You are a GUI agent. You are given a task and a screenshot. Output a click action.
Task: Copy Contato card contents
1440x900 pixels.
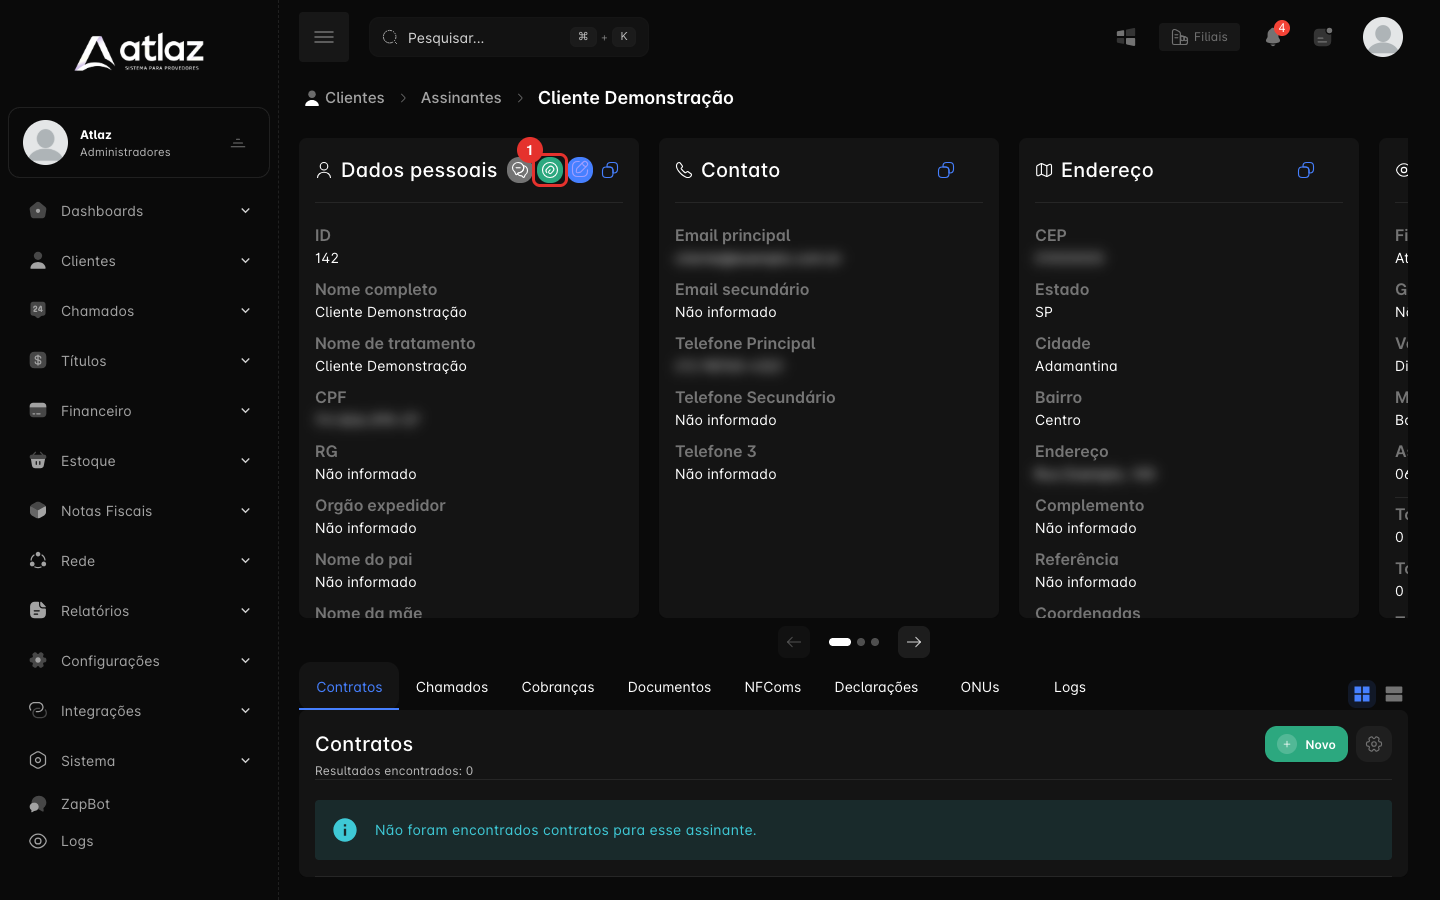(x=946, y=170)
